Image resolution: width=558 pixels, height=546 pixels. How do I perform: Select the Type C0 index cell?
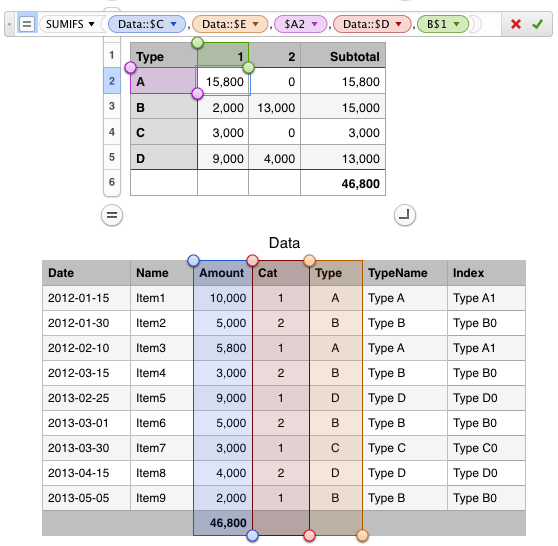[486, 448]
